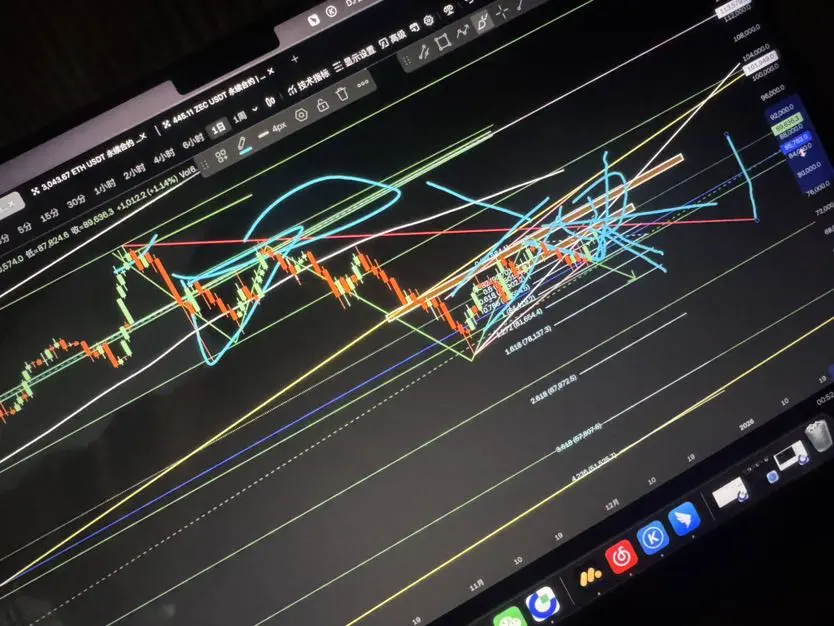Open chart settings gear in top toolbar
Screen dimensions: 834x626
[x=429, y=21]
